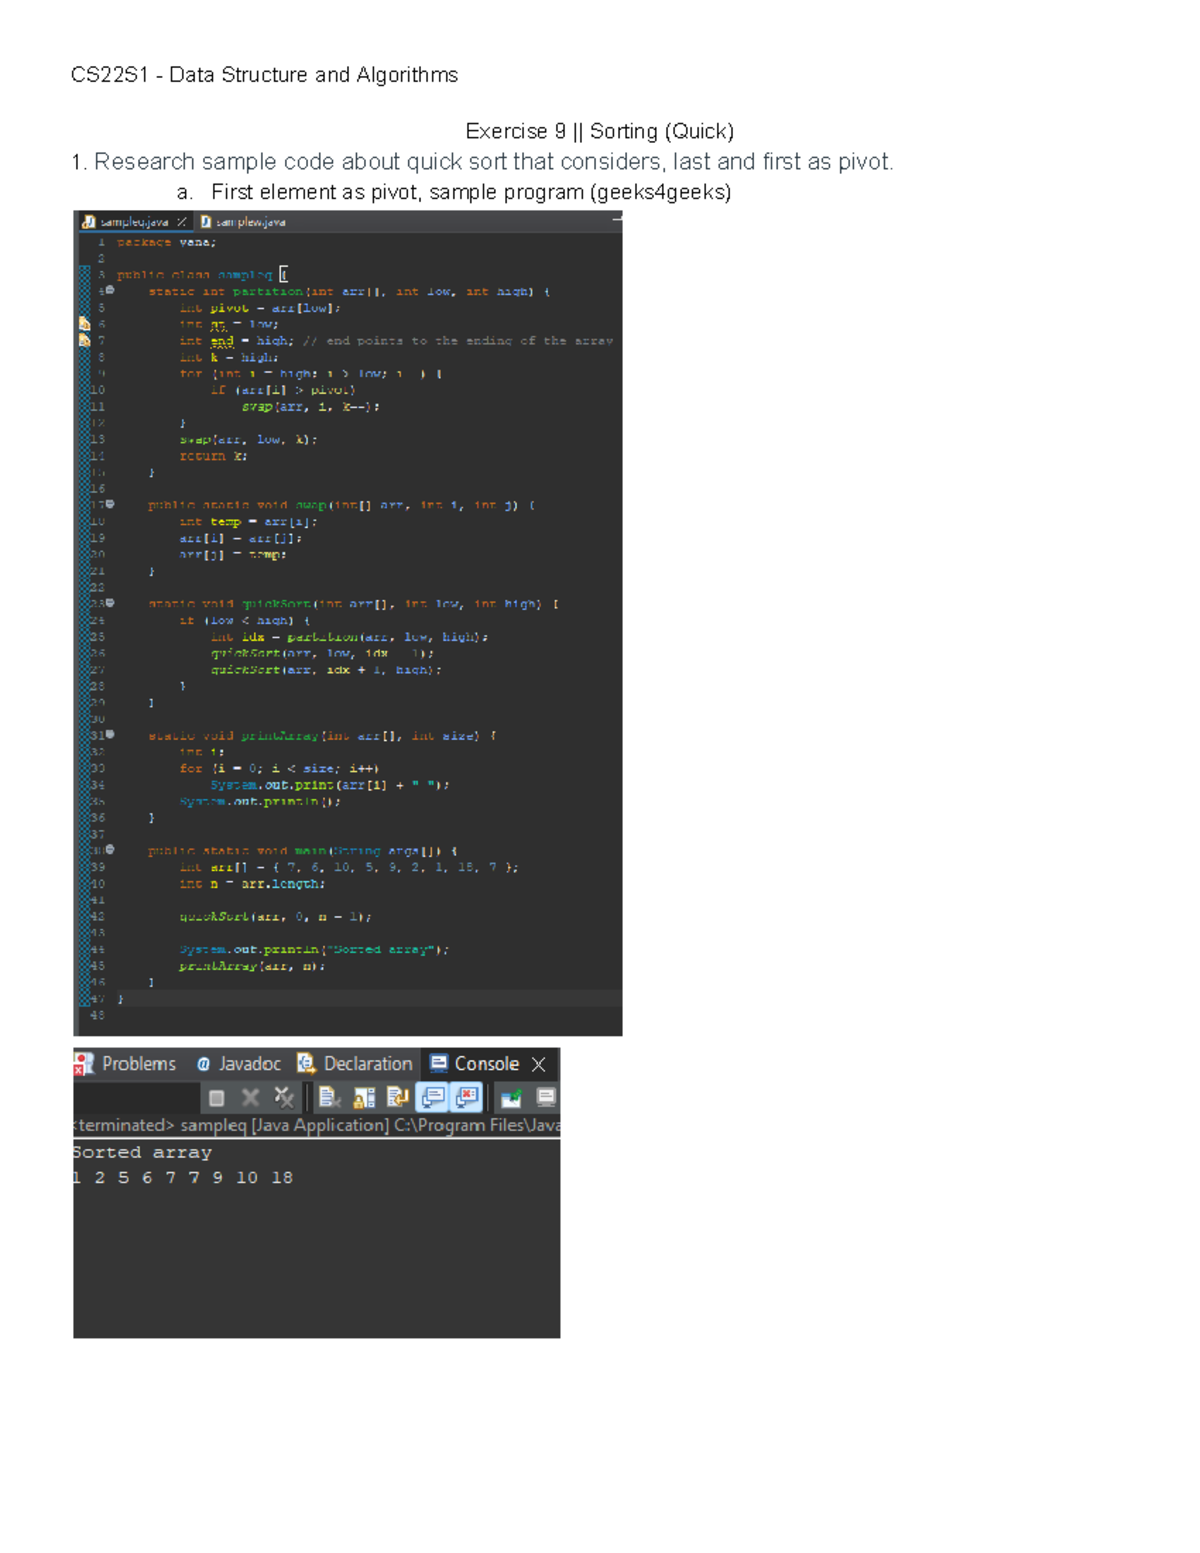Collapse the partition method code fold

point(112,291)
